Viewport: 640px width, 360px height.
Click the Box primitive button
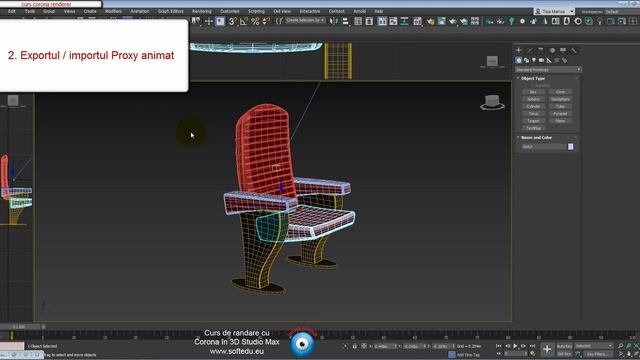coord(533,92)
